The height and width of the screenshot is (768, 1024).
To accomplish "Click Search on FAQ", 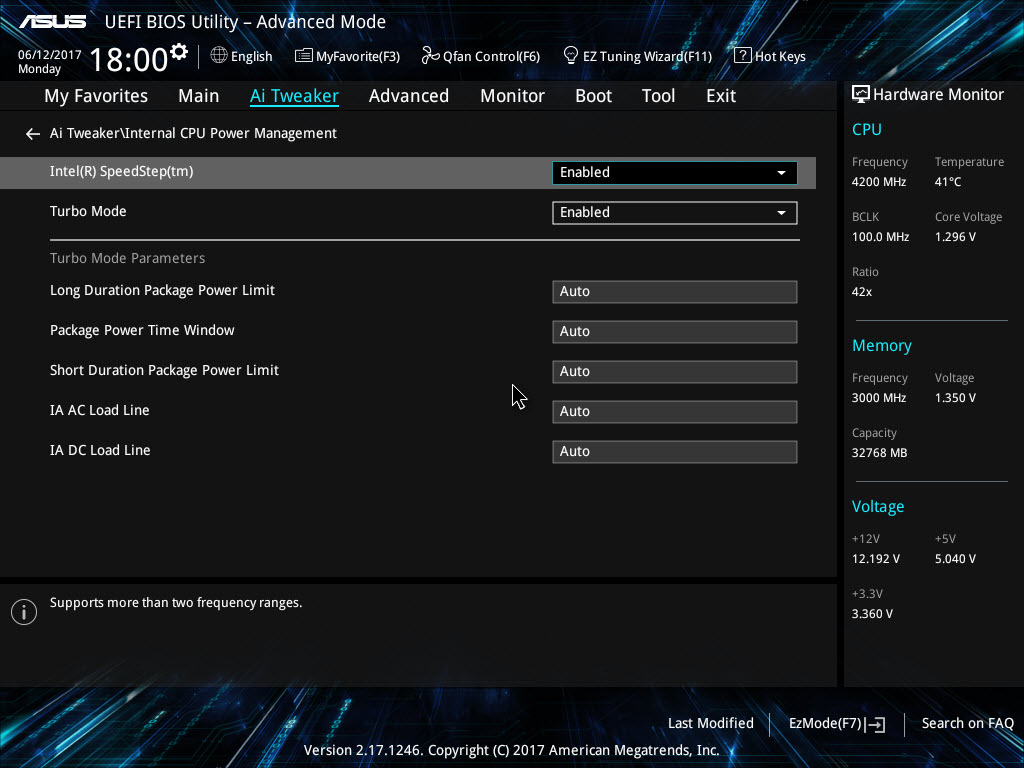I will 968,724.
